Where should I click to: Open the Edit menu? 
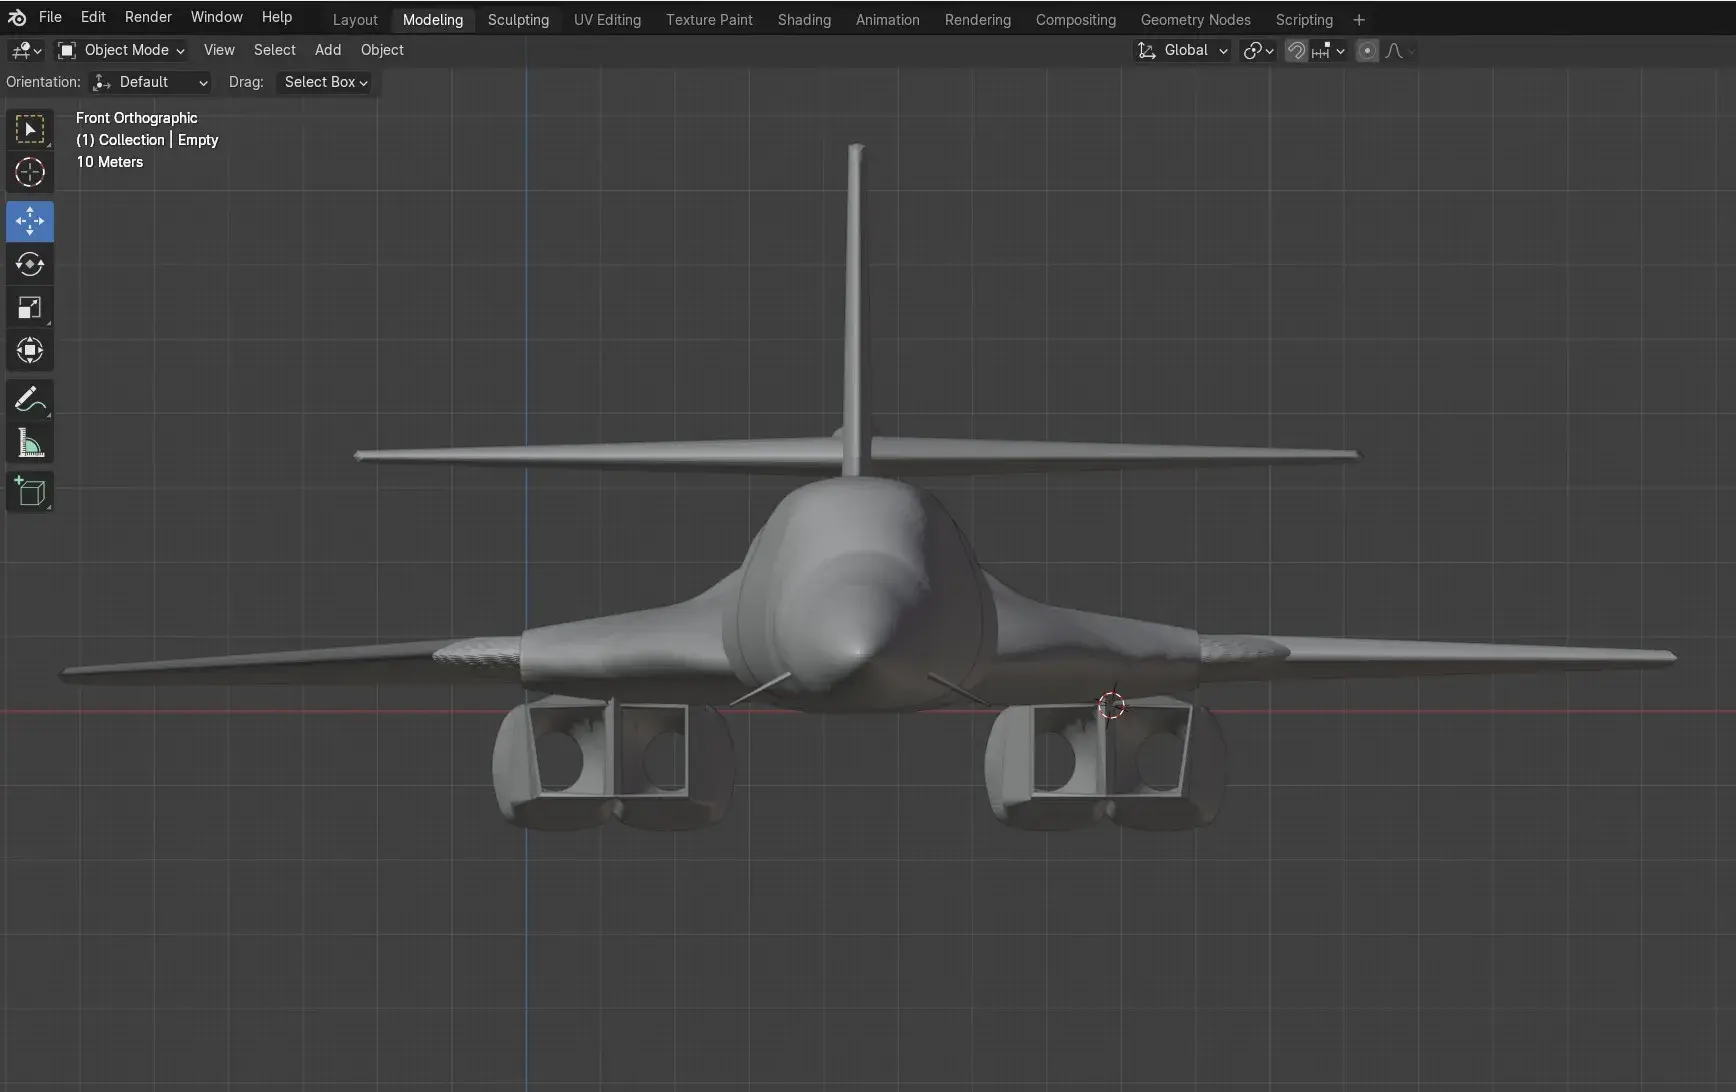93,17
